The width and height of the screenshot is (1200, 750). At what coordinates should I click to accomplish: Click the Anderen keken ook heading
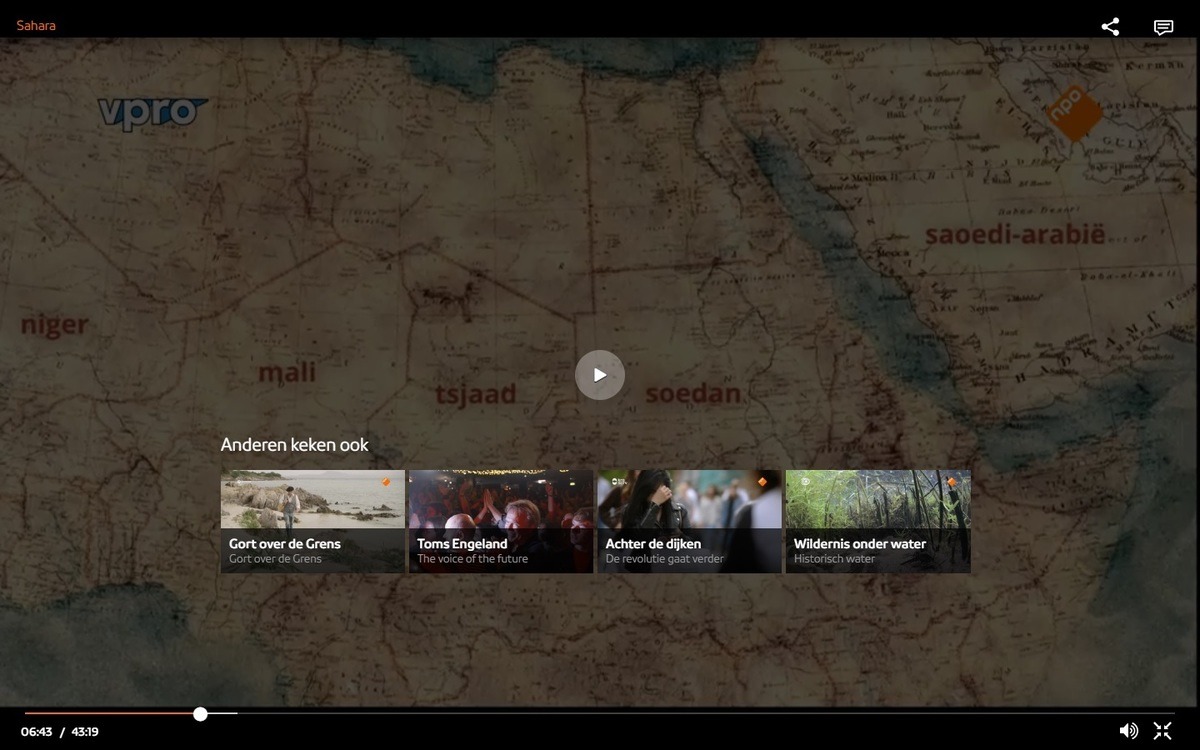(294, 445)
